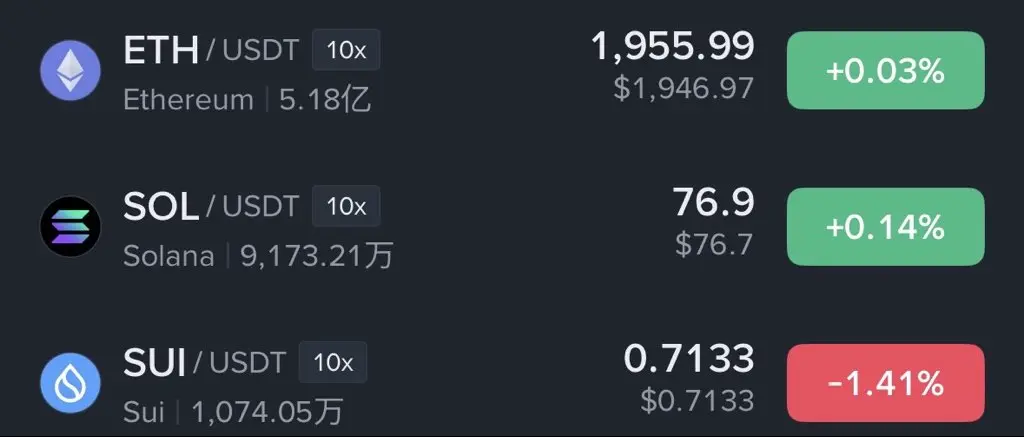Screen dimensions: 1024x437
Task: Open the Solana coin icon
Action: (x=71, y=226)
